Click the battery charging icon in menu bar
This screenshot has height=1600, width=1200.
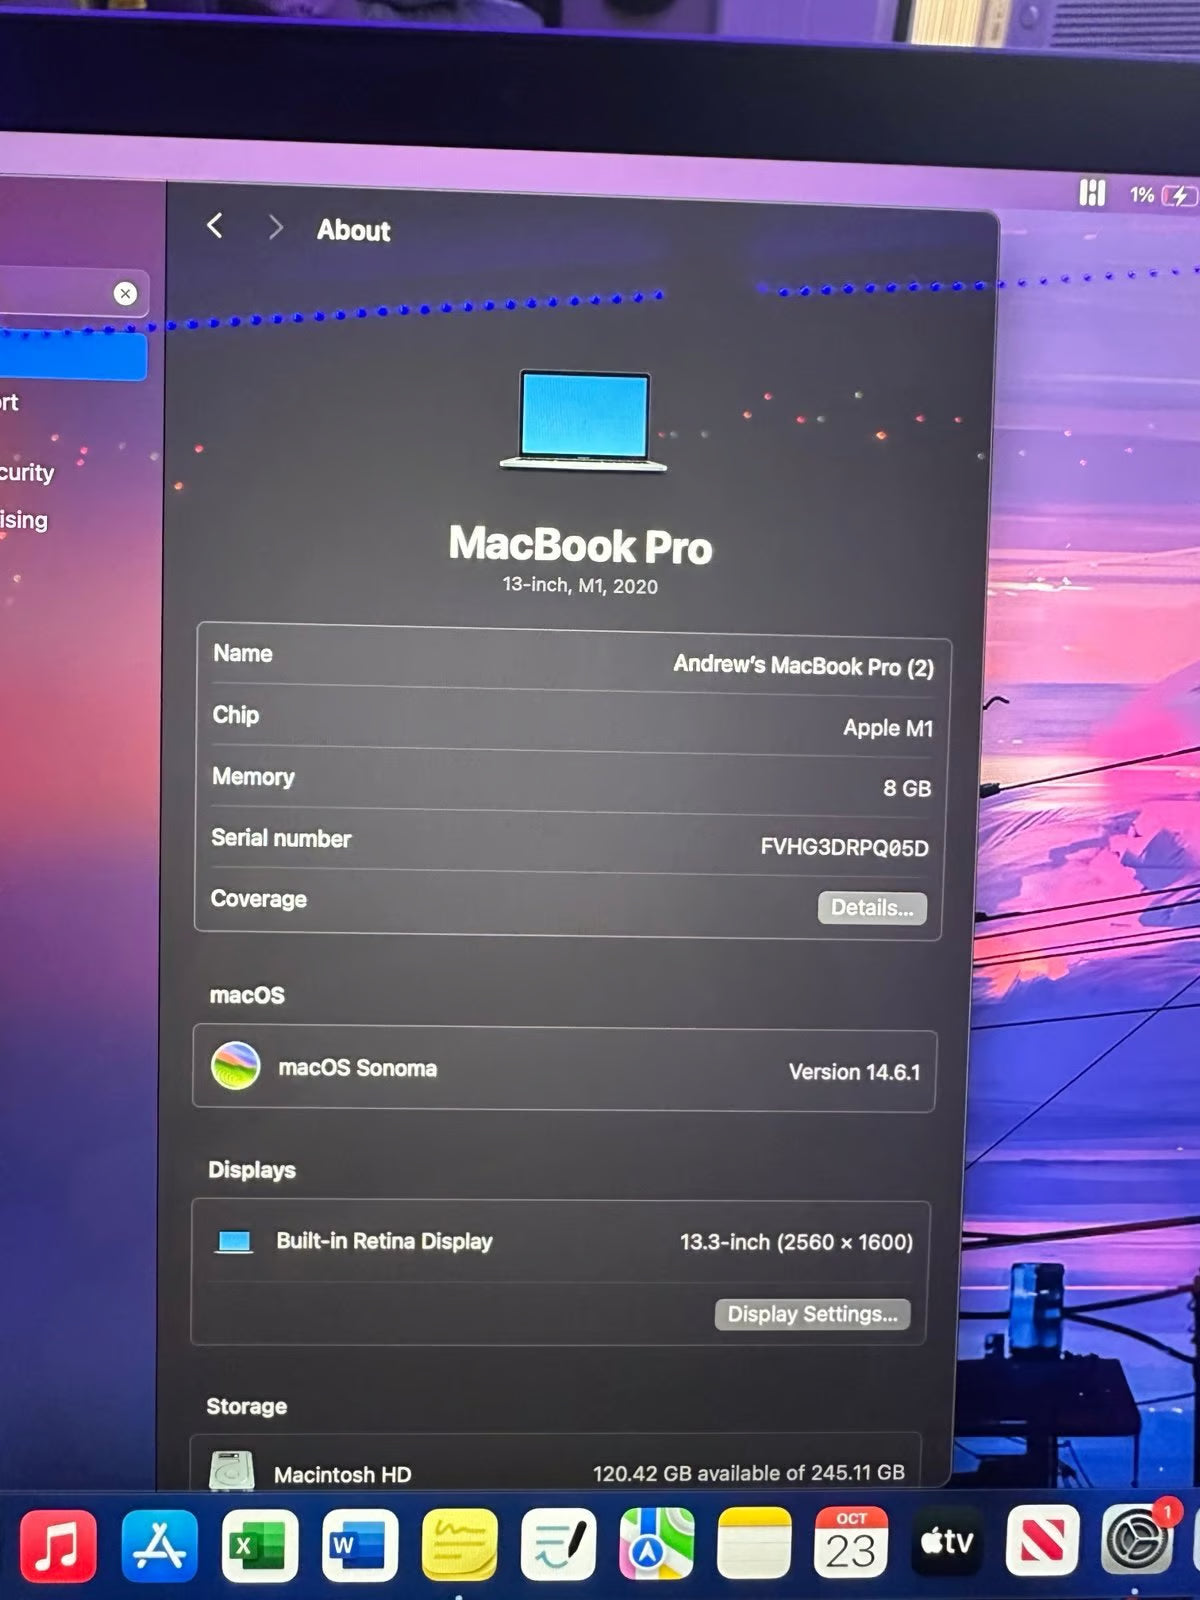coord(1180,196)
